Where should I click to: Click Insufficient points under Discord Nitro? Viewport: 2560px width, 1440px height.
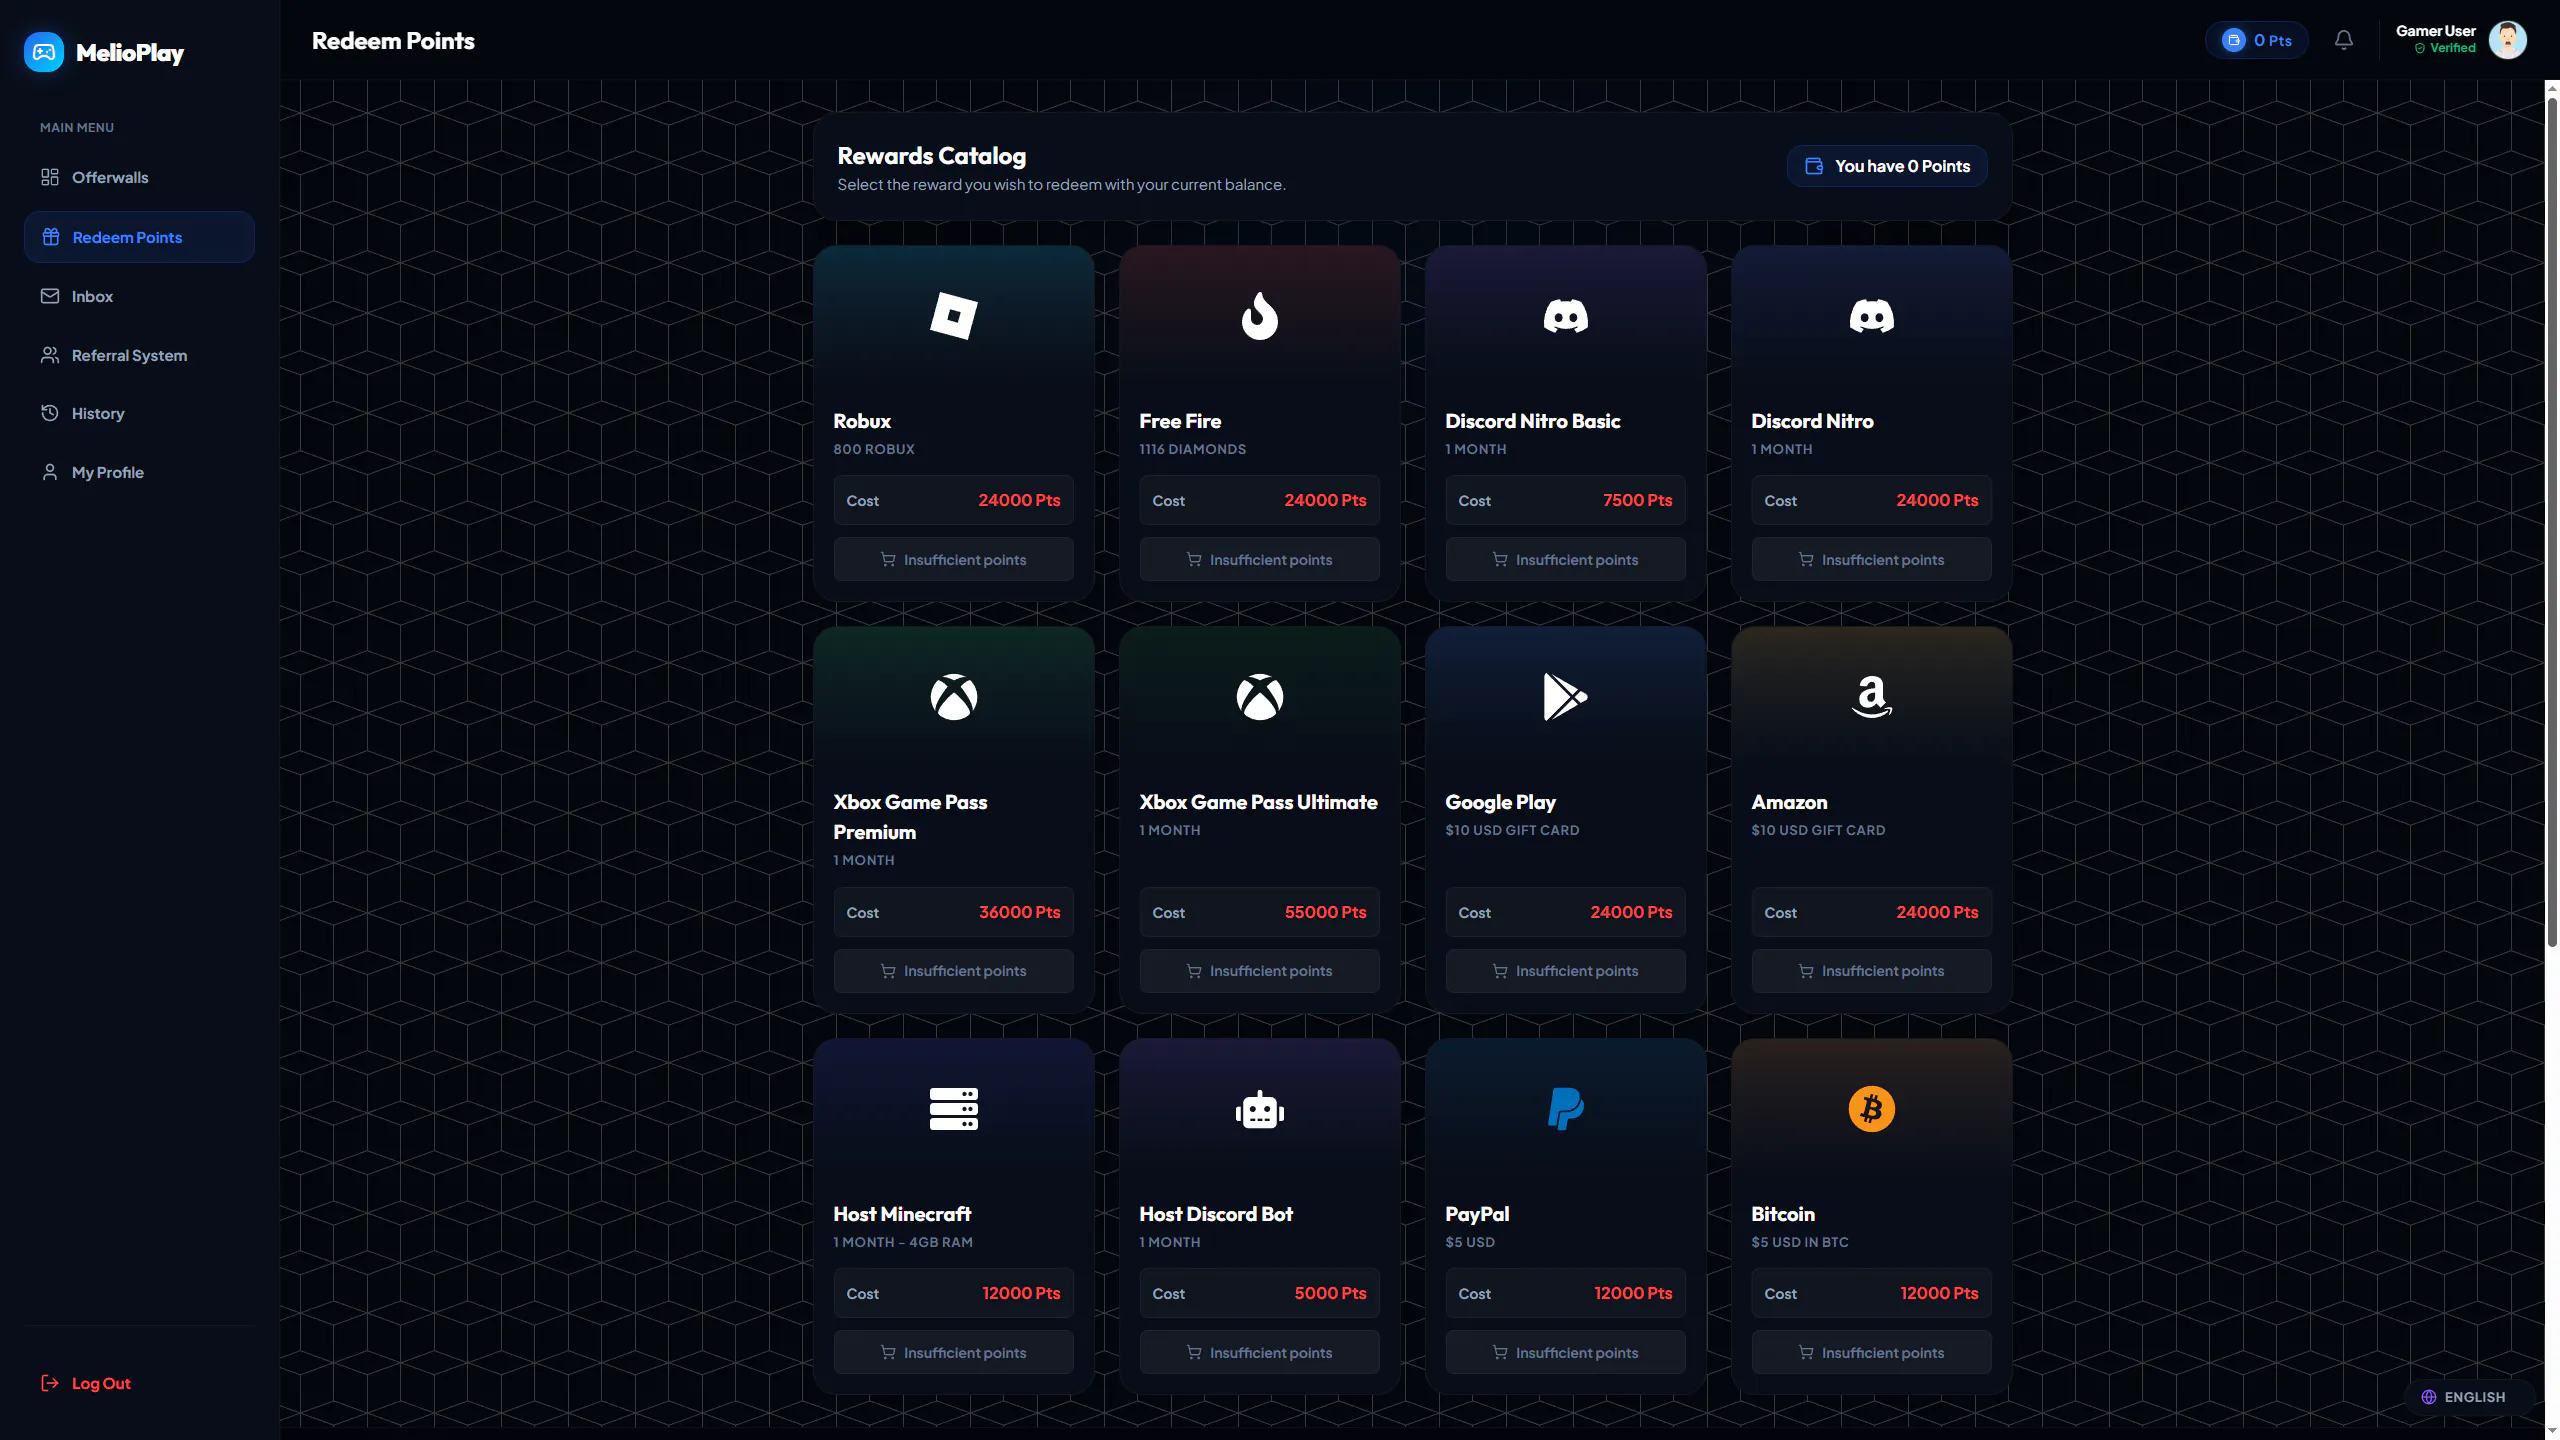(x=1871, y=559)
